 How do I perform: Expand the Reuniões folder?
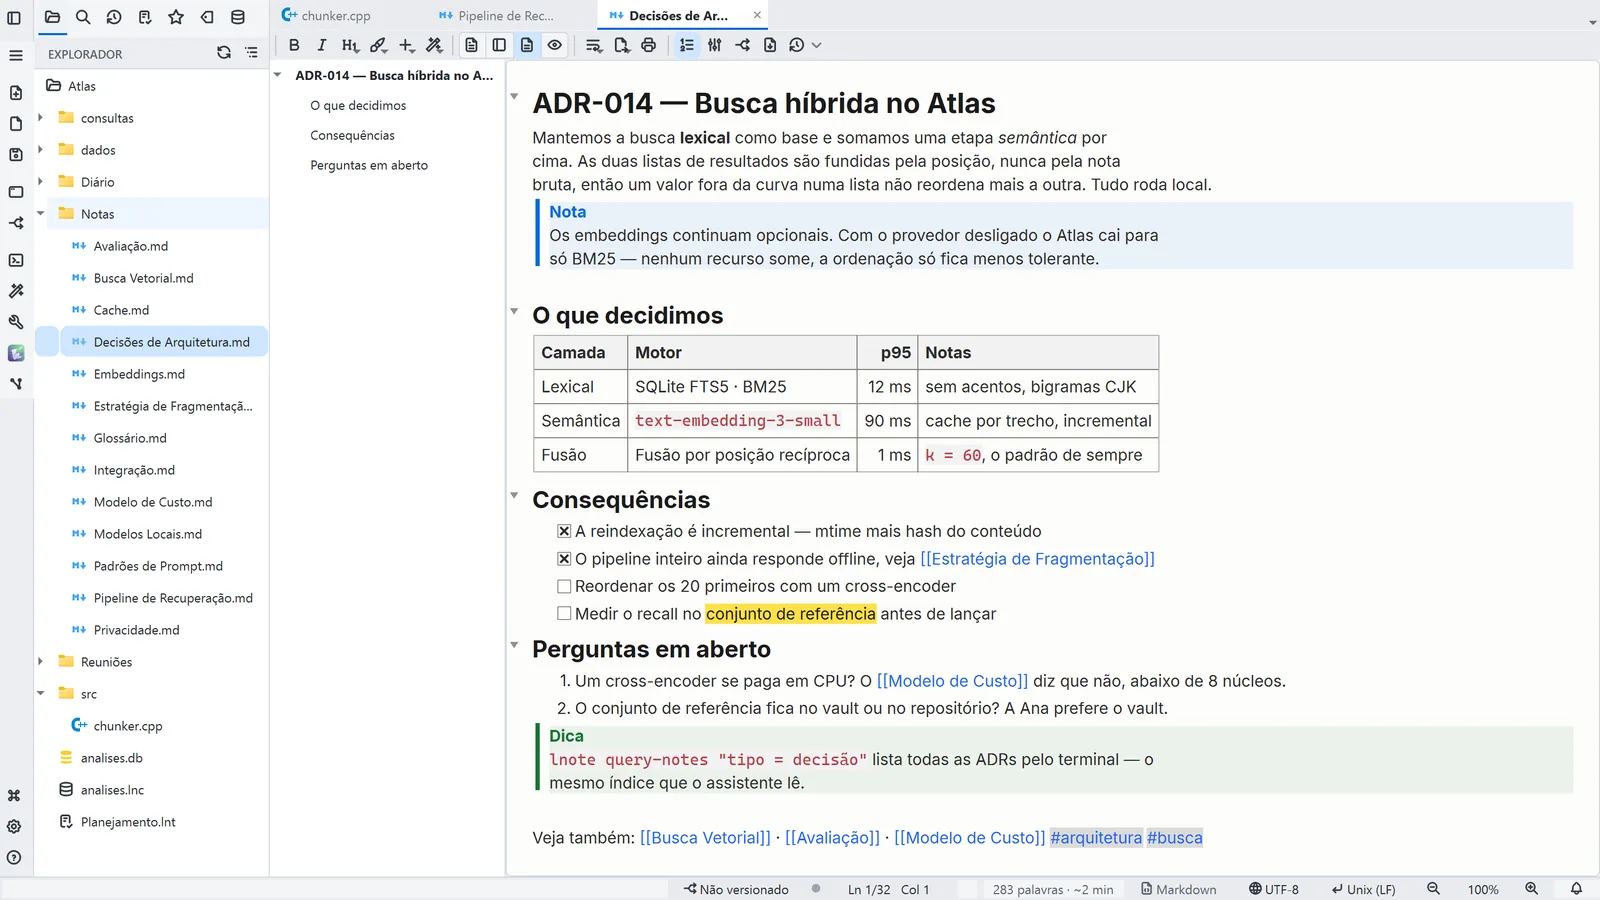(x=41, y=662)
